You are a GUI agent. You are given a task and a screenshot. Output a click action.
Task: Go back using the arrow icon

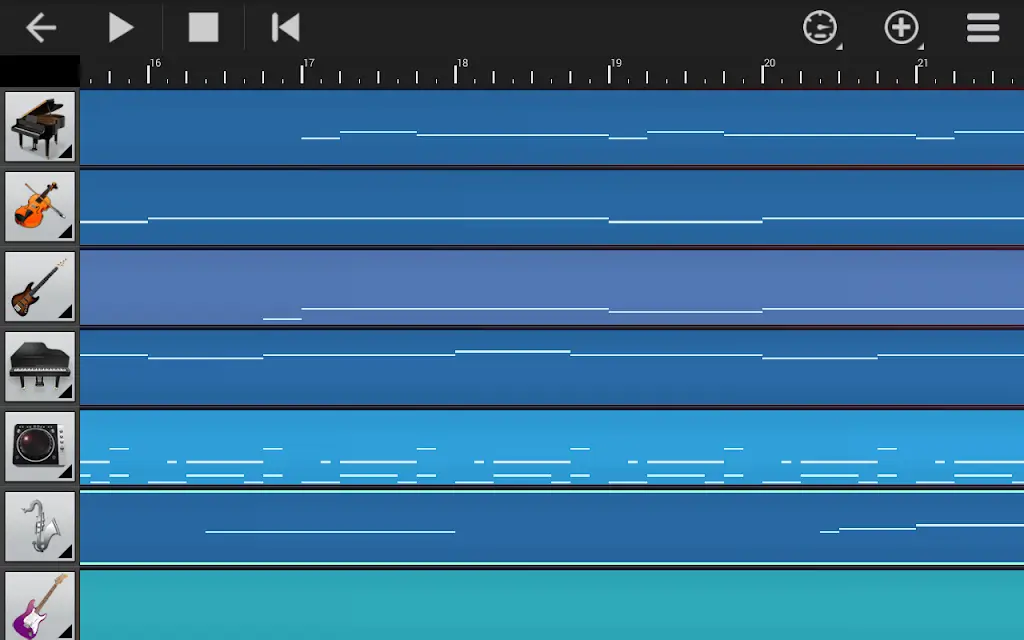tap(40, 28)
